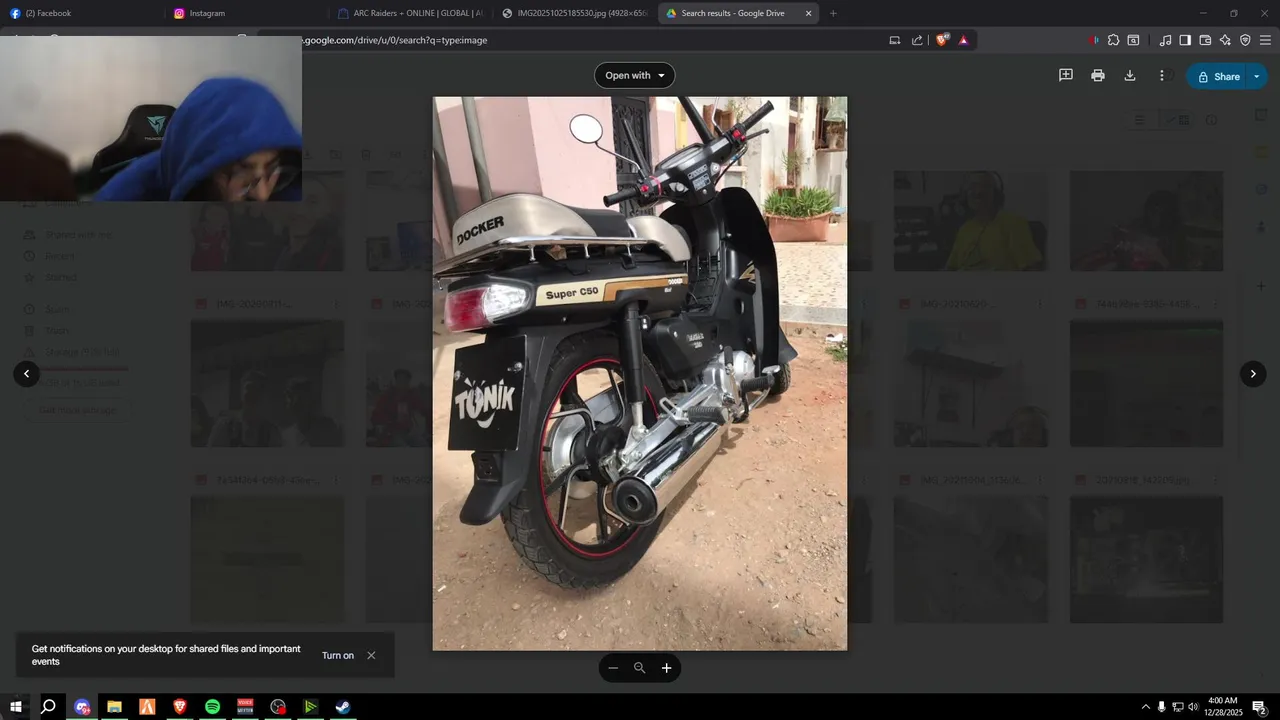Open Windows Start menu
The height and width of the screenshot is (720, 1280).
(16, 707)
